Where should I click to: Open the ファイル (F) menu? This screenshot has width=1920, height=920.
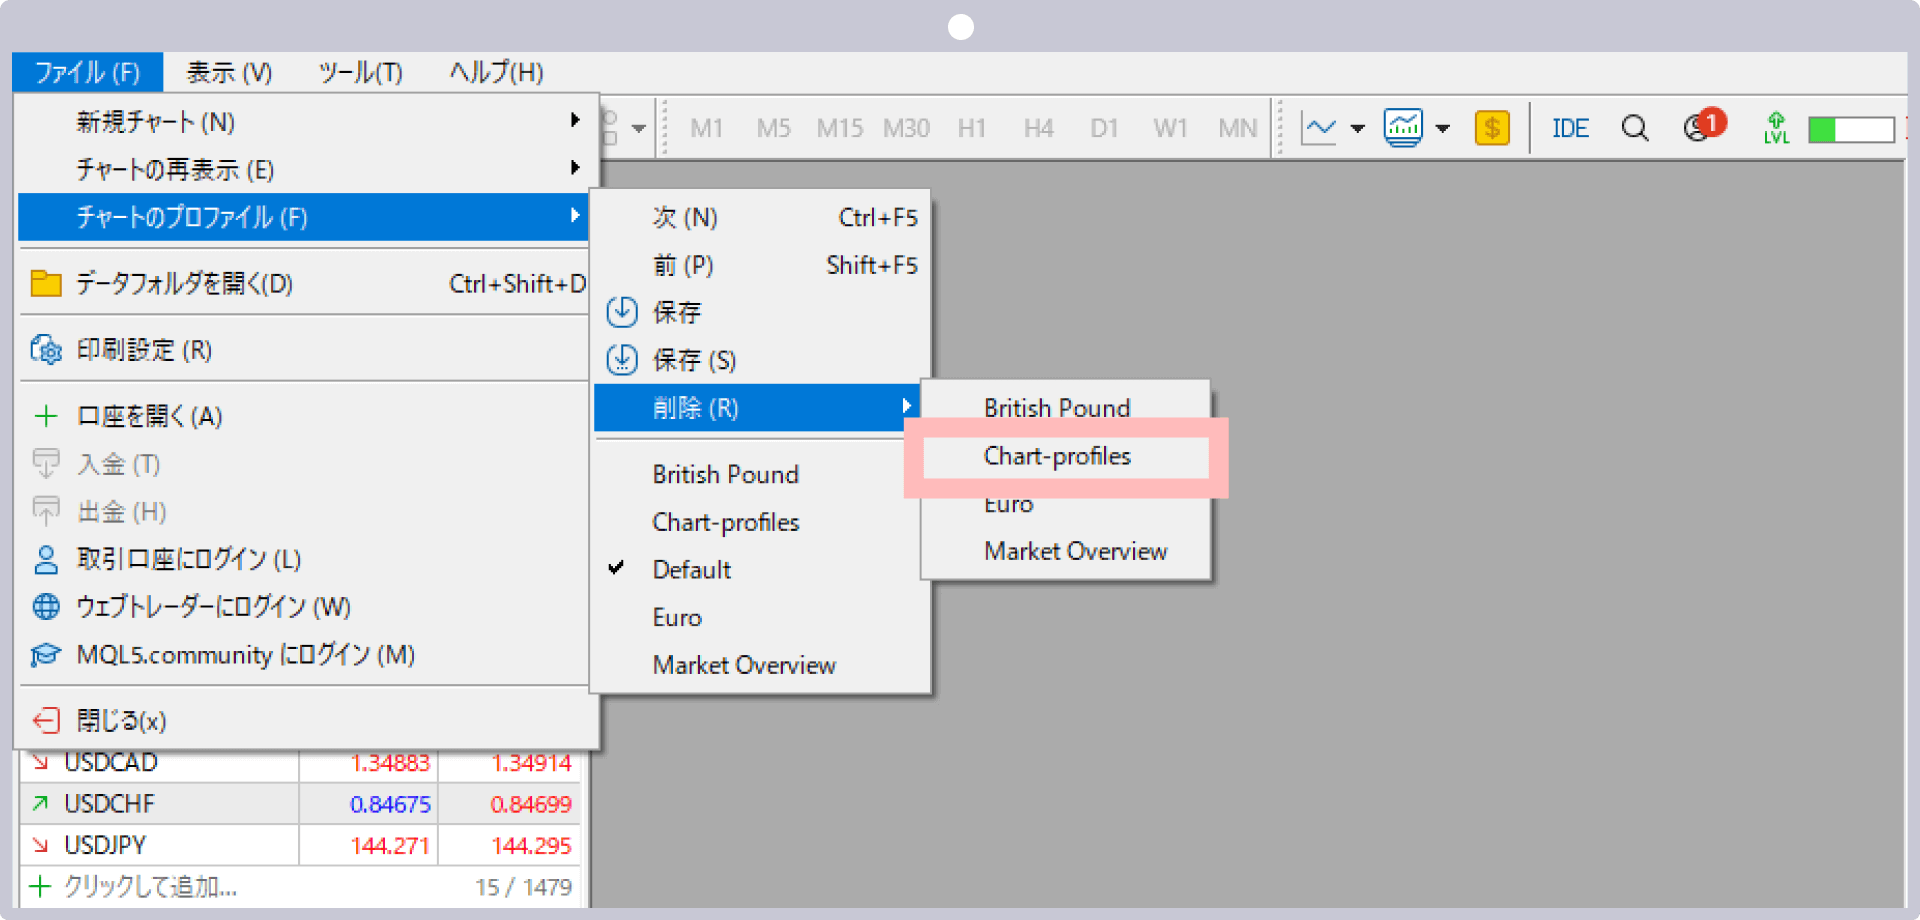point(88,72)
